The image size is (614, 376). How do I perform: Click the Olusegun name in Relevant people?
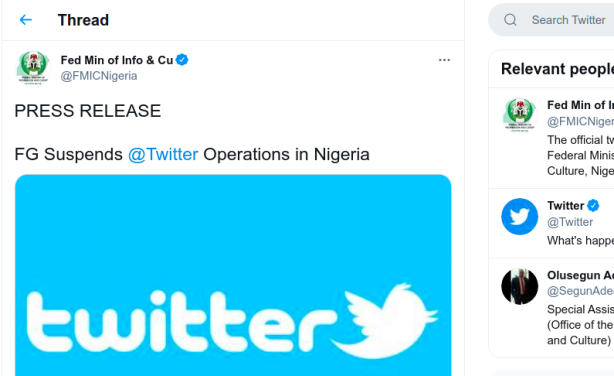point(580,275)
